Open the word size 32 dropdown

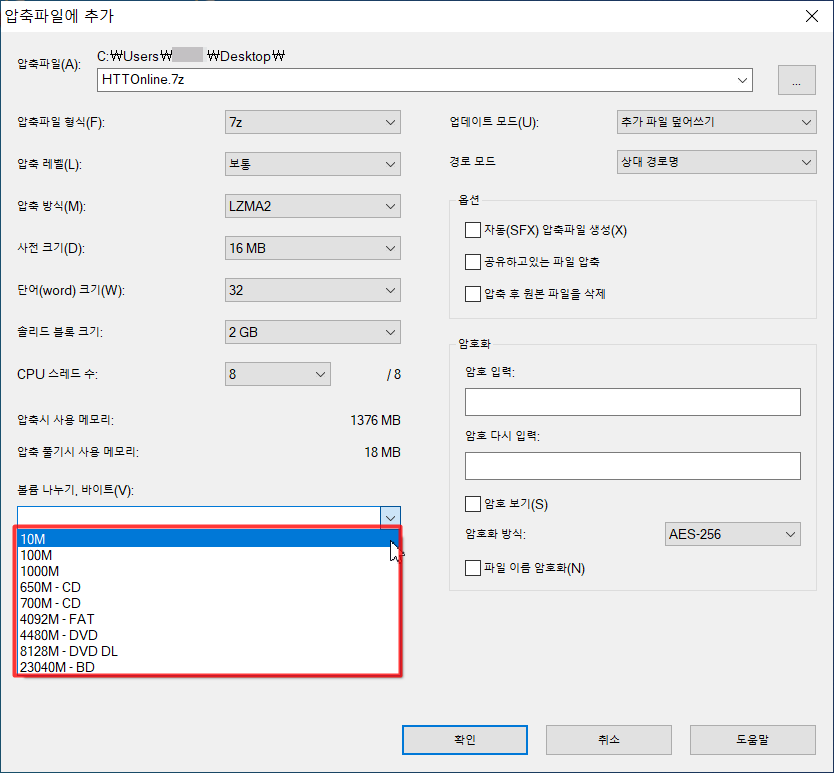point(313,290)
